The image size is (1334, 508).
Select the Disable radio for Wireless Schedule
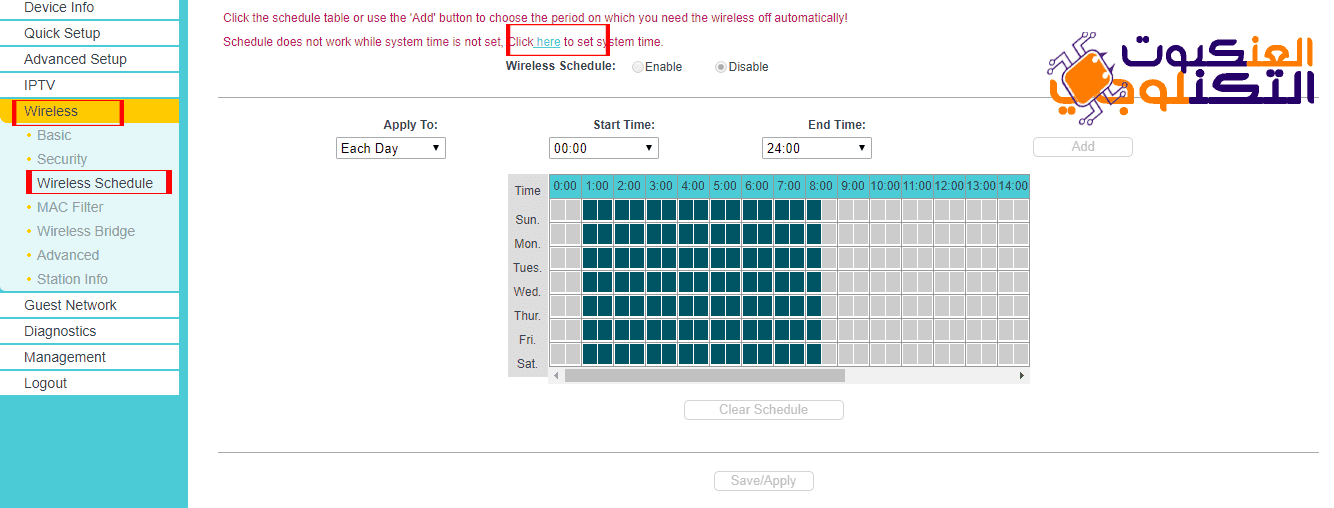[x=721, y=67]
